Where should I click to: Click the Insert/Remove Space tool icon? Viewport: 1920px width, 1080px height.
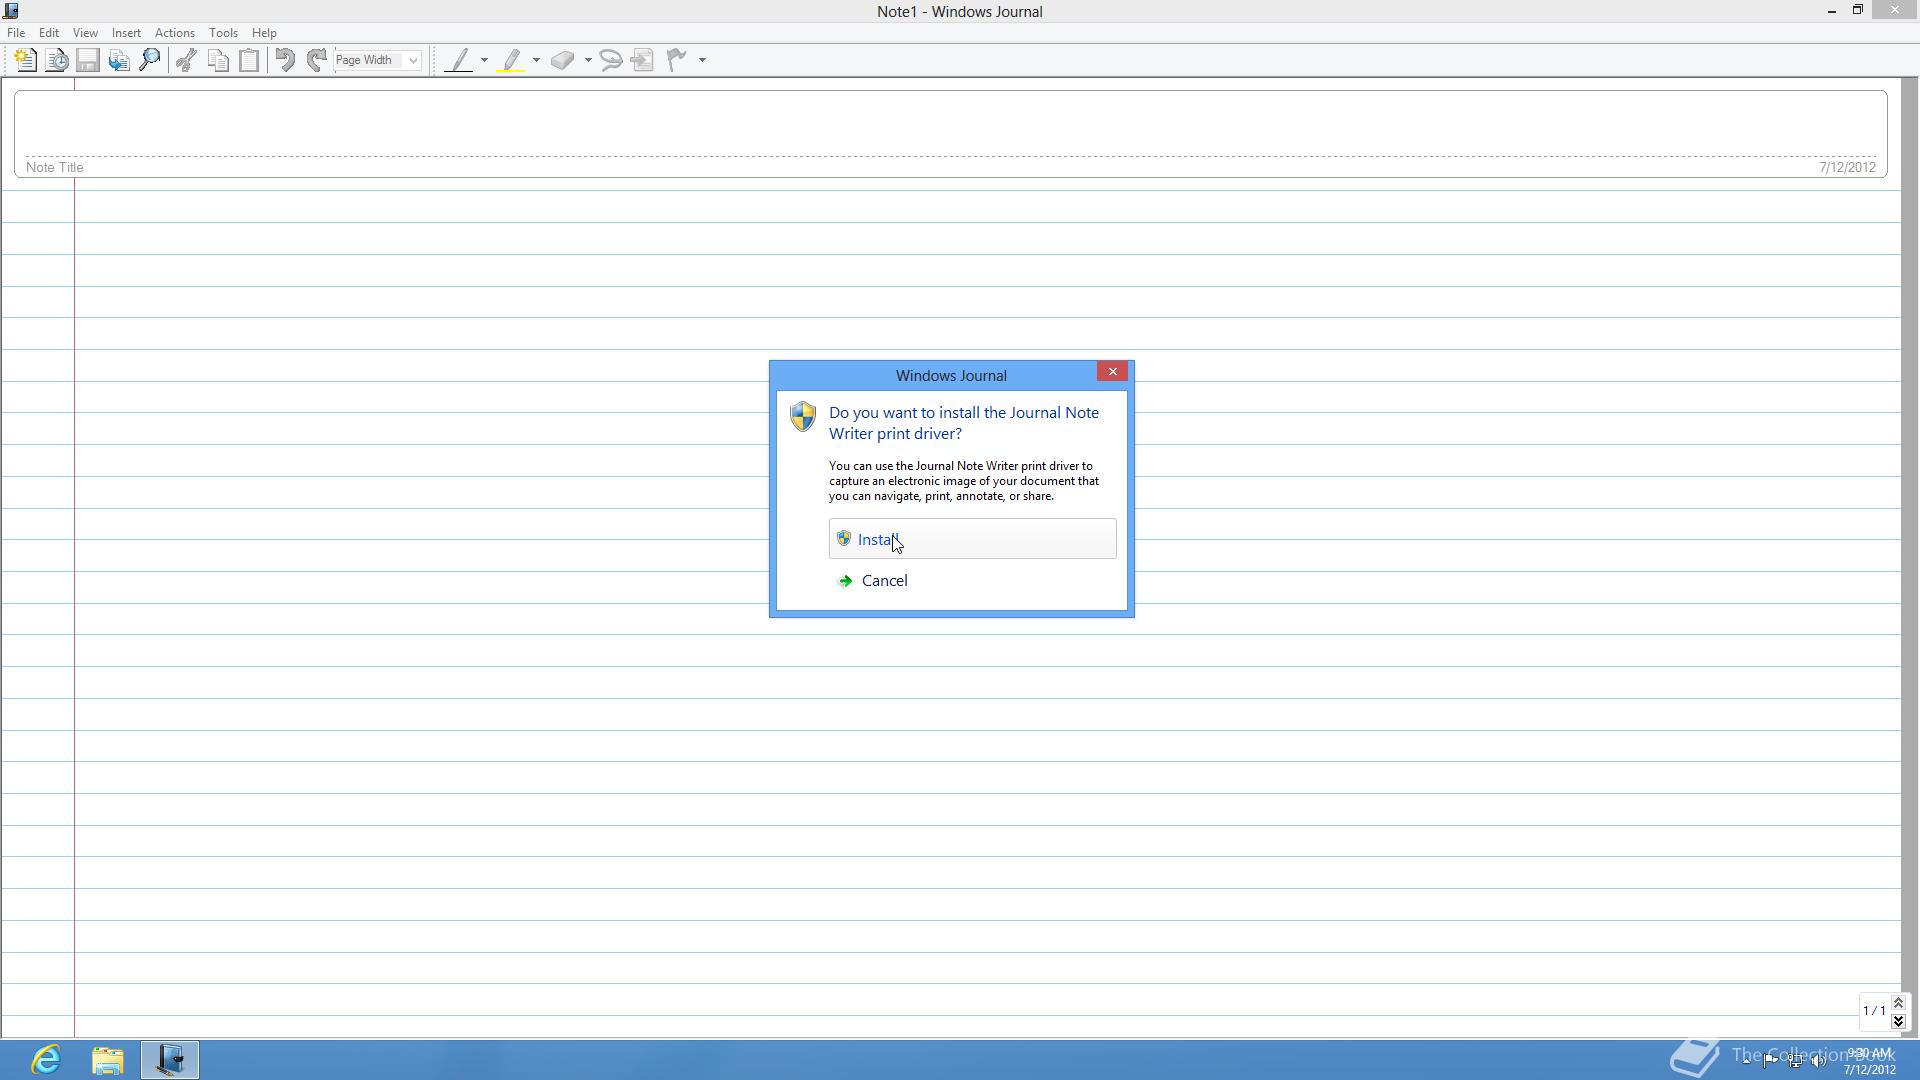pyautogui.click(x=643, y=60)
